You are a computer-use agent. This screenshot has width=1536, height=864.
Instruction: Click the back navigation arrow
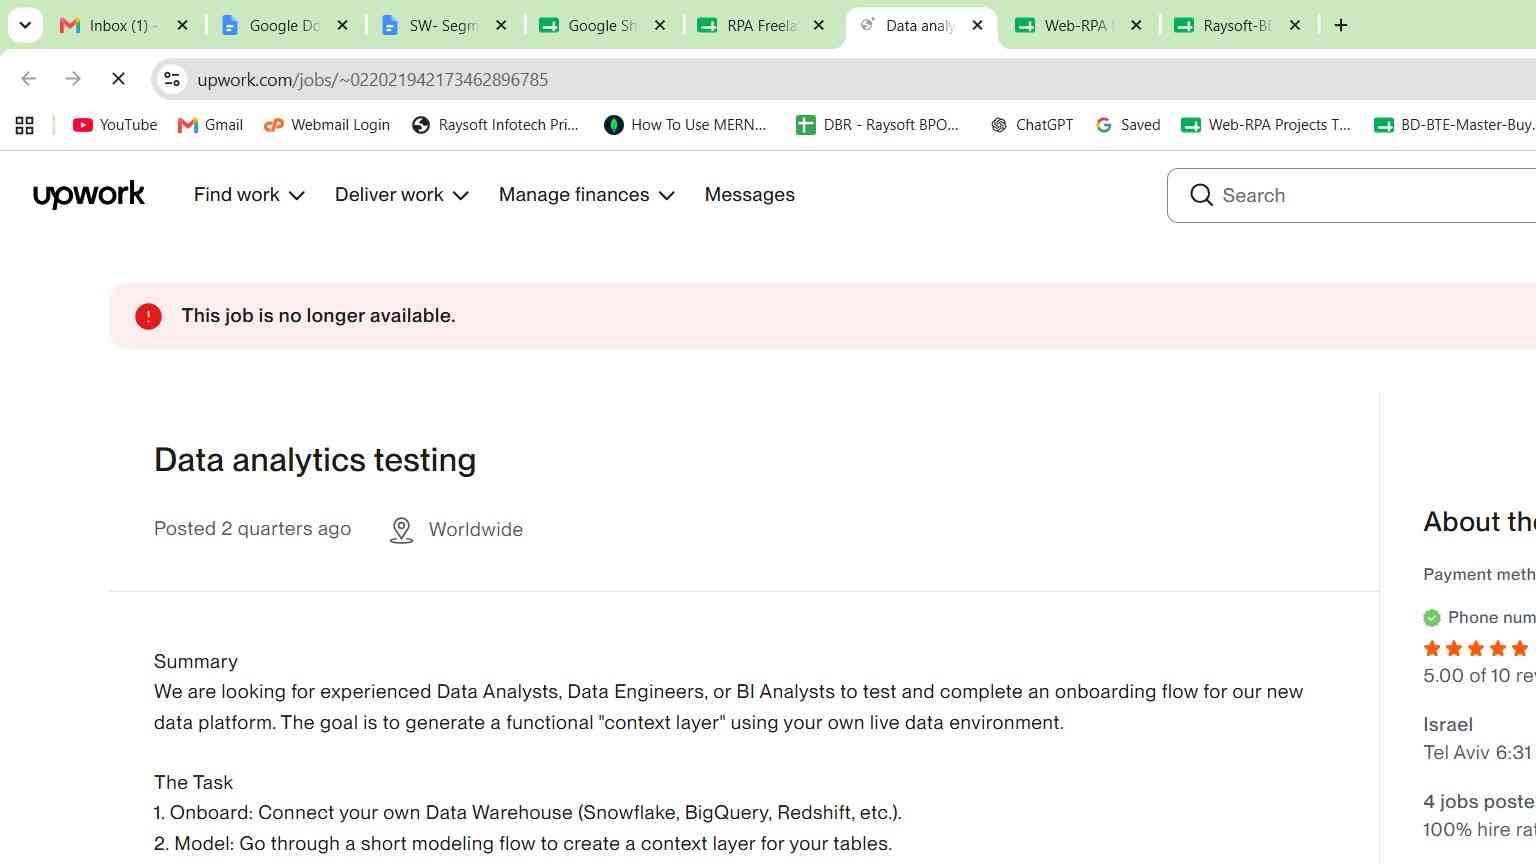click(x=29, y=79)
